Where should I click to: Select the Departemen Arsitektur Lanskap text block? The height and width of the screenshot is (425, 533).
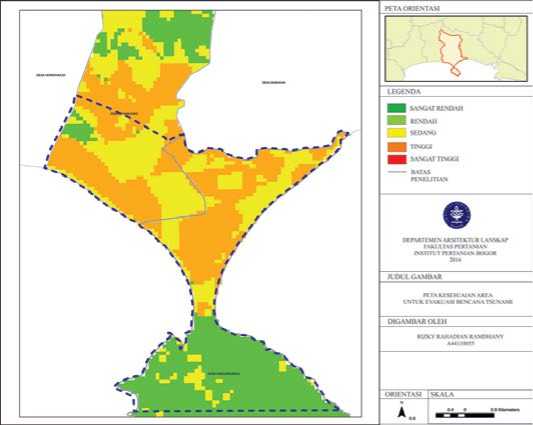pos(455,250)
